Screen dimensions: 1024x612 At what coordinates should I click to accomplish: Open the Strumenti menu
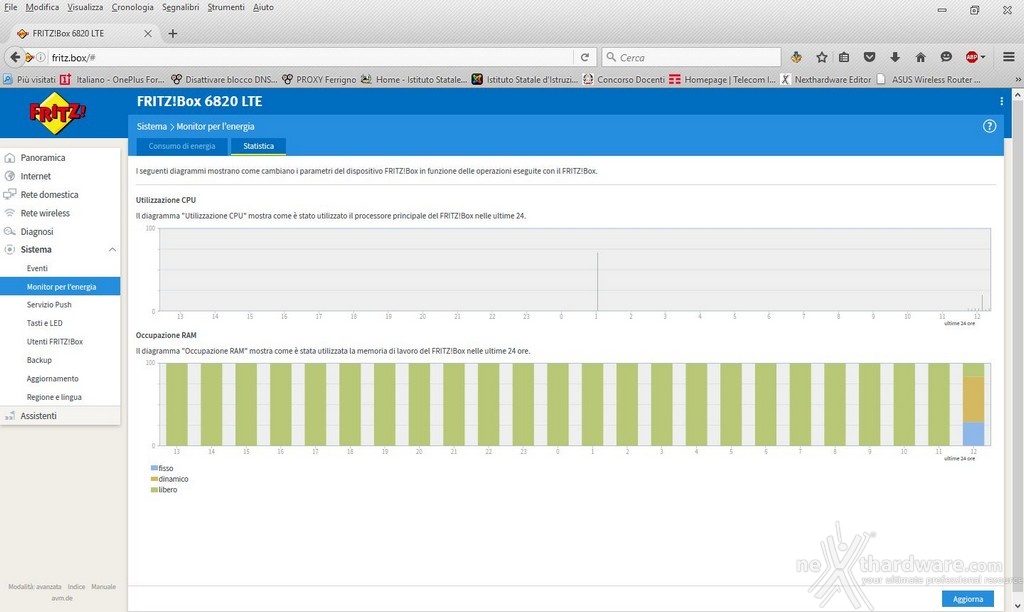[x=226, y=7]
